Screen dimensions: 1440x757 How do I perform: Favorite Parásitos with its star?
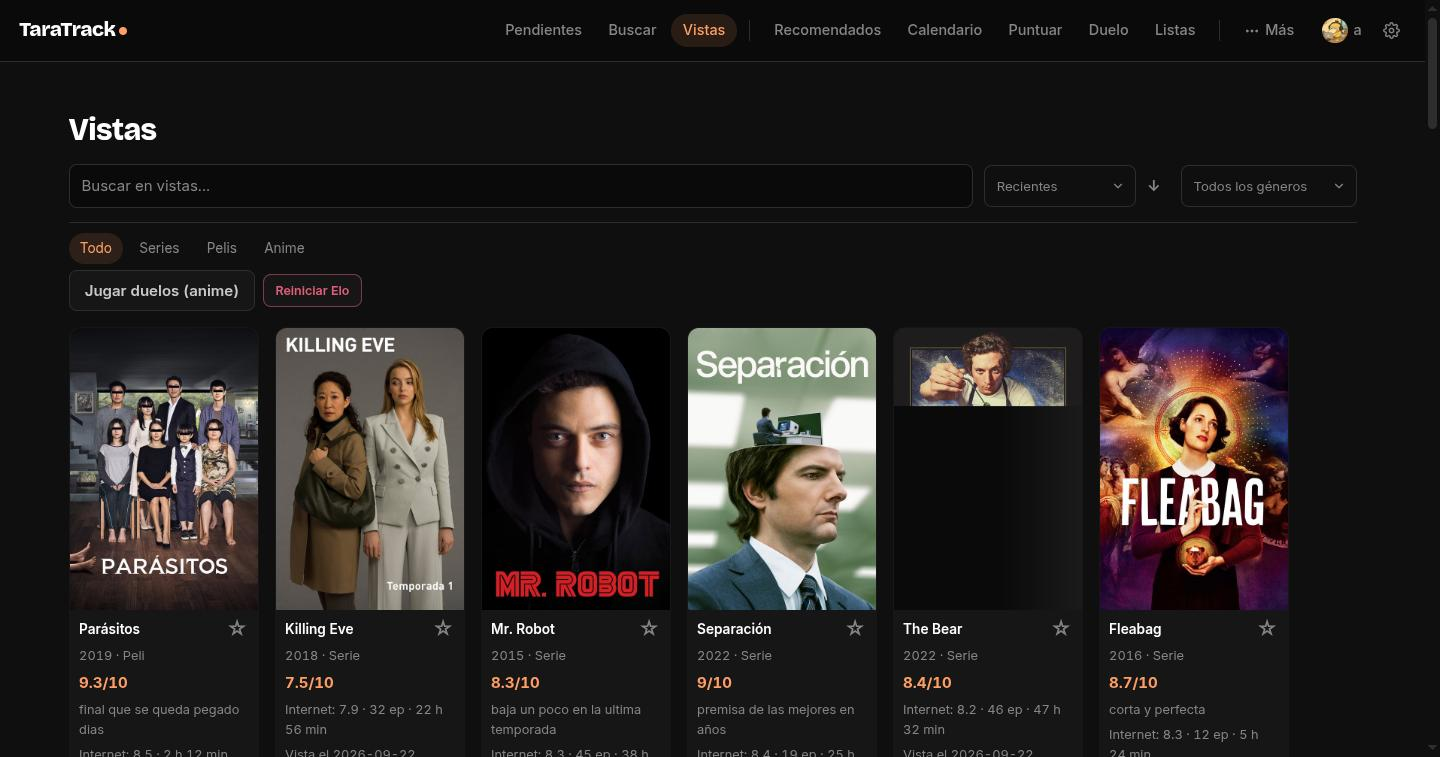click(237, 628)
